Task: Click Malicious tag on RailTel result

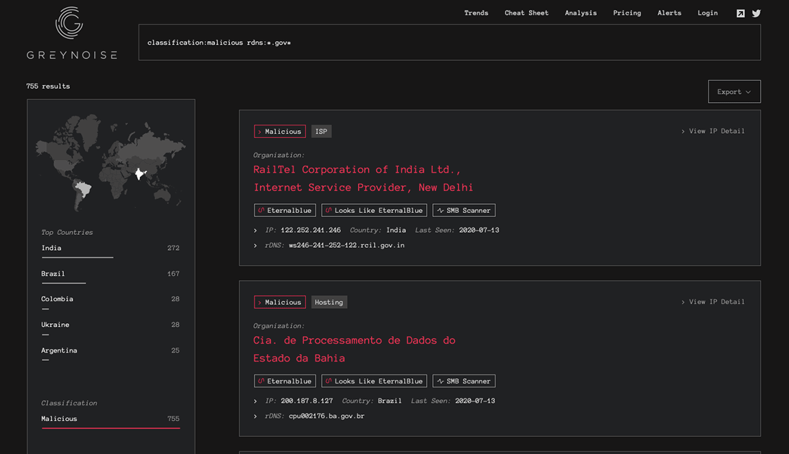Action: pos(280,131)
